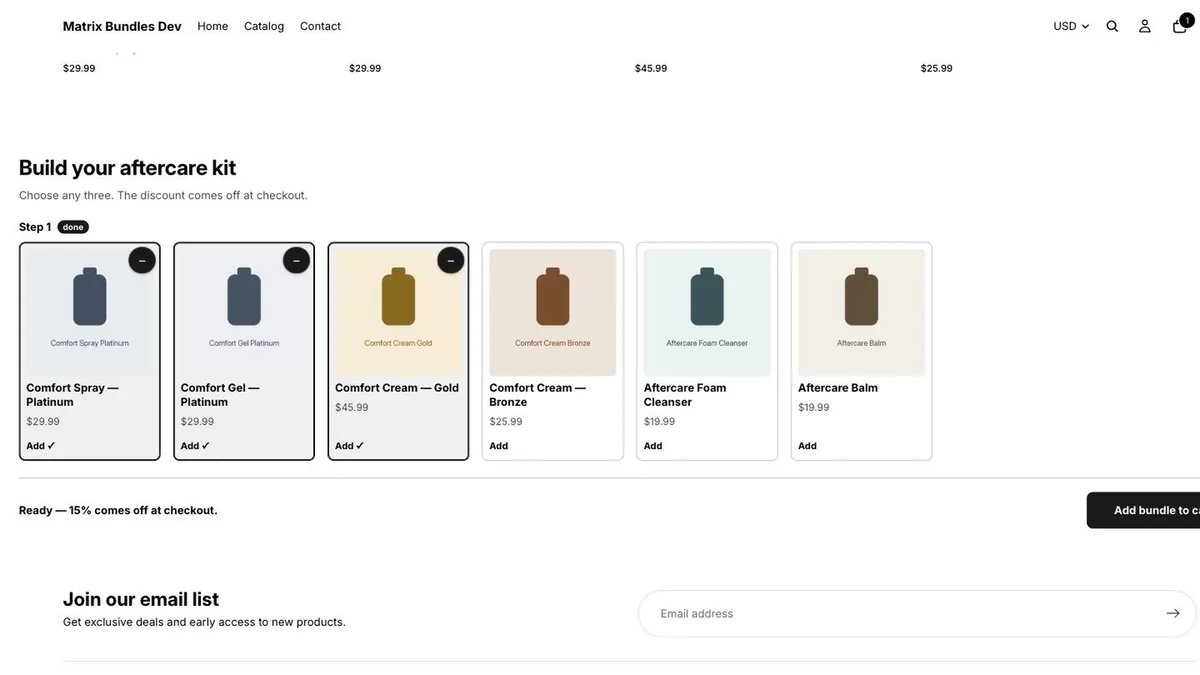Click the Comfort Cream — Gold title

tap(397, 388)
